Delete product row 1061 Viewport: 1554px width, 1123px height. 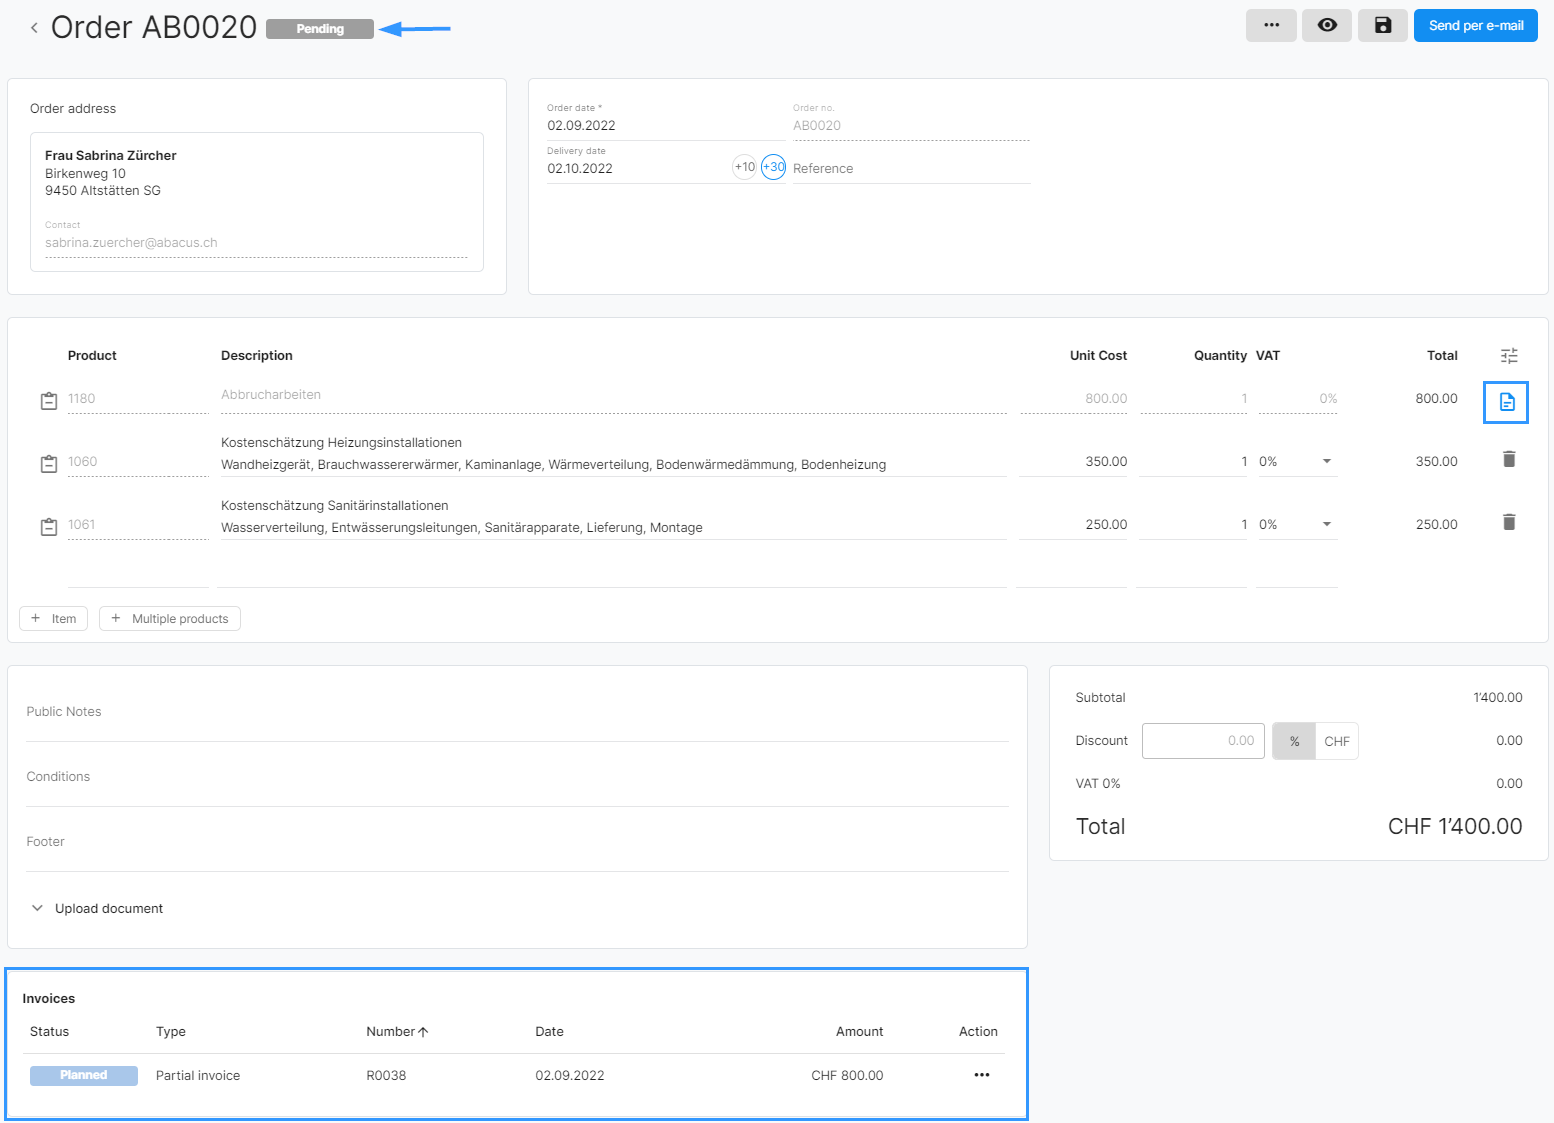(1509, 523)
